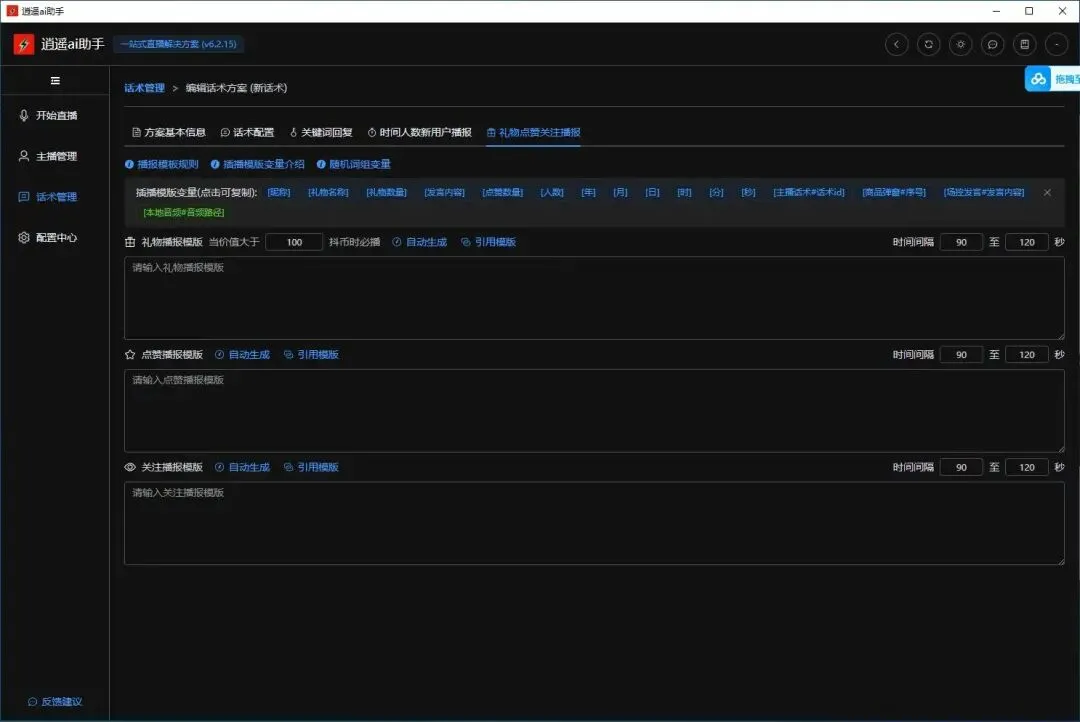Click the gift box icon beside 礼物播报模版
The width and height of the screenshot is (1080, 722).
point(129,242)
